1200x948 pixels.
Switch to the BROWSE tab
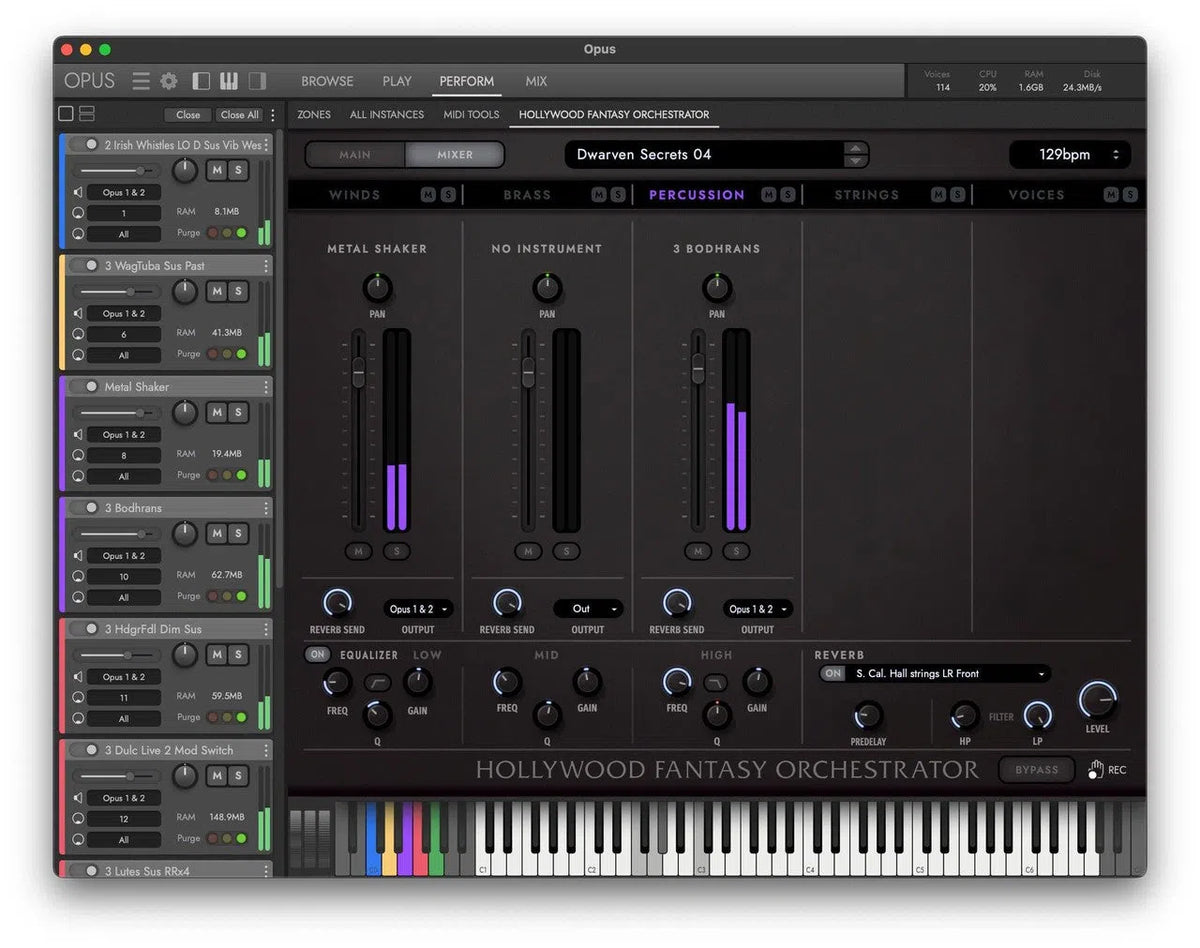[327, 81]
